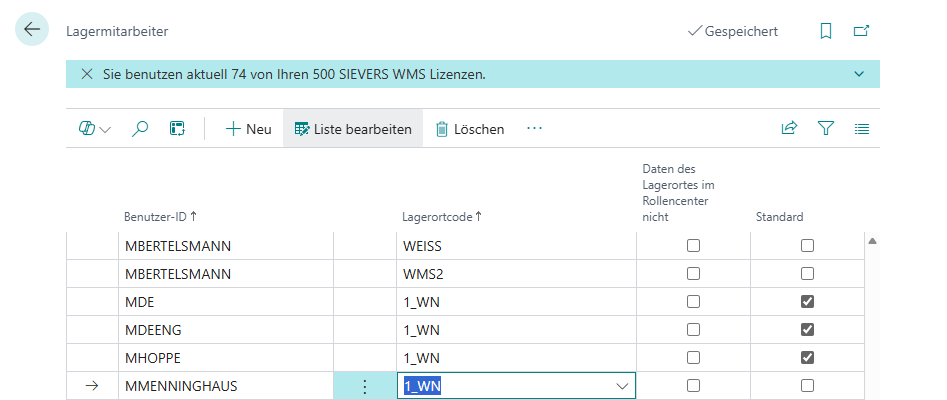Image resolution: width=947 pixels, height=400 pixels.
Task: Enable Standard checkbox for MMENNINGHAUS
Action: (807, 385)
